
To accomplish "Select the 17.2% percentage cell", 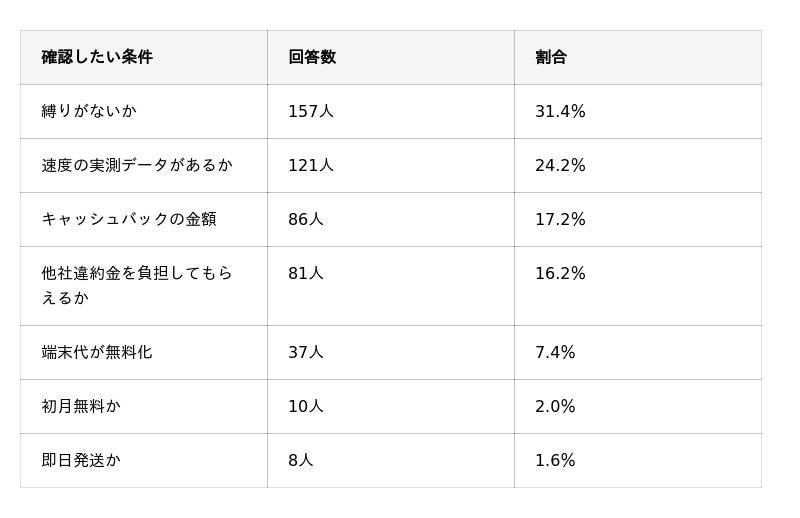I will pyautogui.click(x=560, y=219).
